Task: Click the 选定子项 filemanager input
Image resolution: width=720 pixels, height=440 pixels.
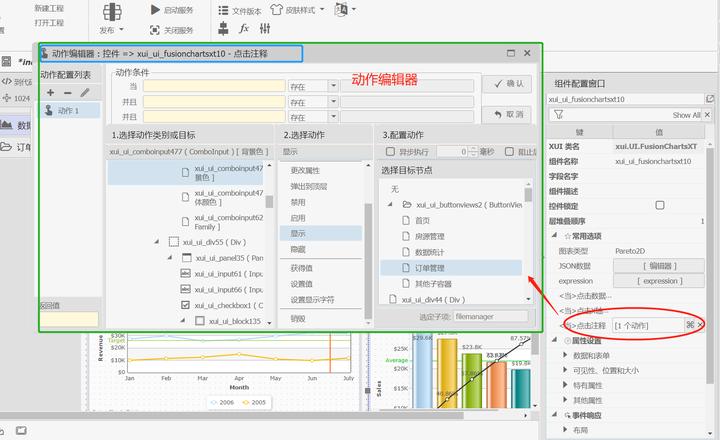Action: click(x=490, y=316)
